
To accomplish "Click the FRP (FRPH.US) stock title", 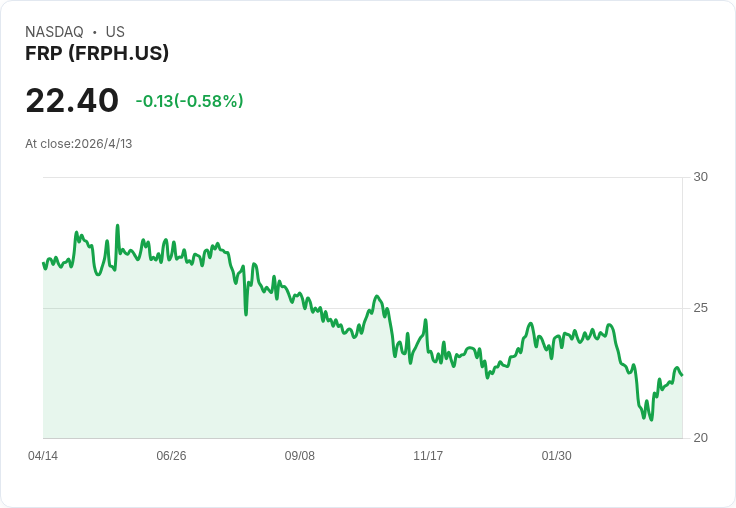I will click(x=97, y=53).
